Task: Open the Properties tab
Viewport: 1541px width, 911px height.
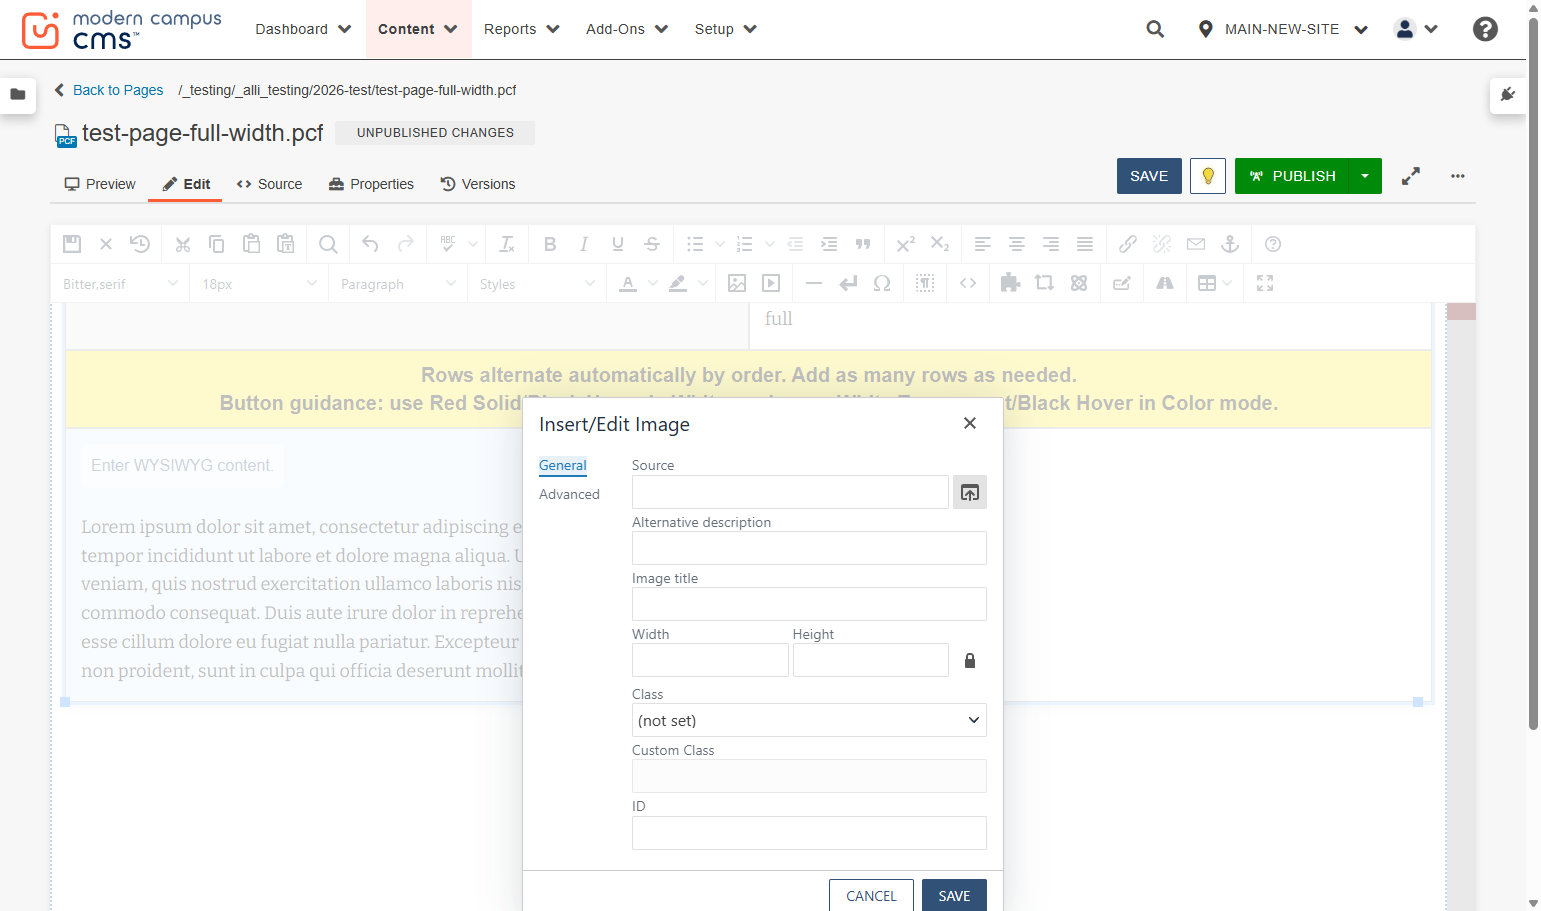Action: pyautogui.click(x=371, y=184)
